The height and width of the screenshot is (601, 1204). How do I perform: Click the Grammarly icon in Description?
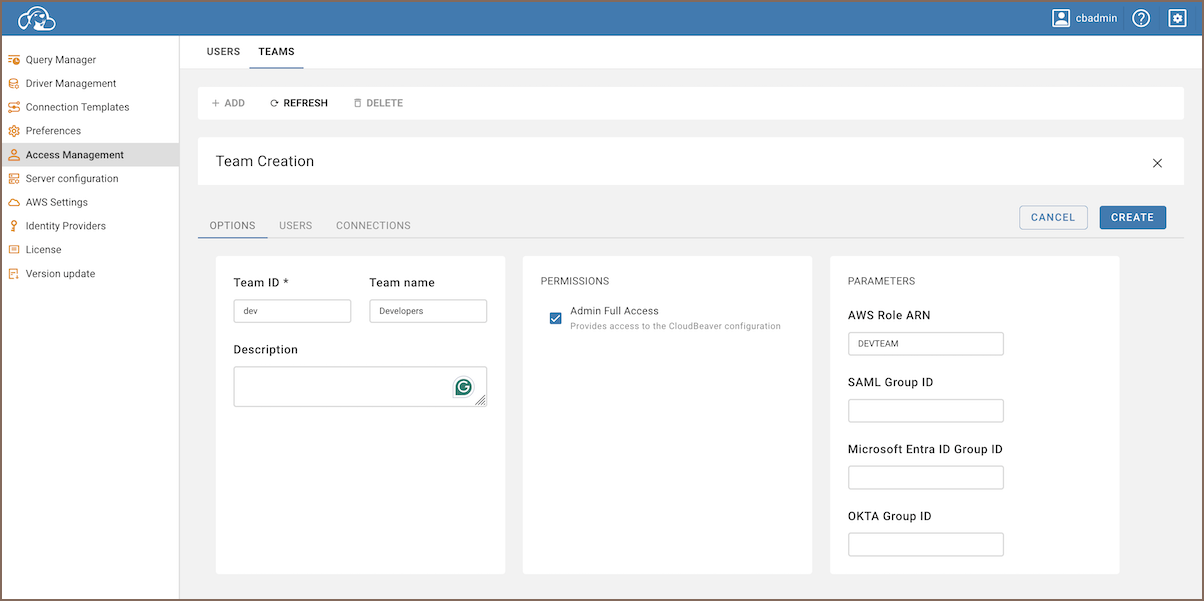463,387
